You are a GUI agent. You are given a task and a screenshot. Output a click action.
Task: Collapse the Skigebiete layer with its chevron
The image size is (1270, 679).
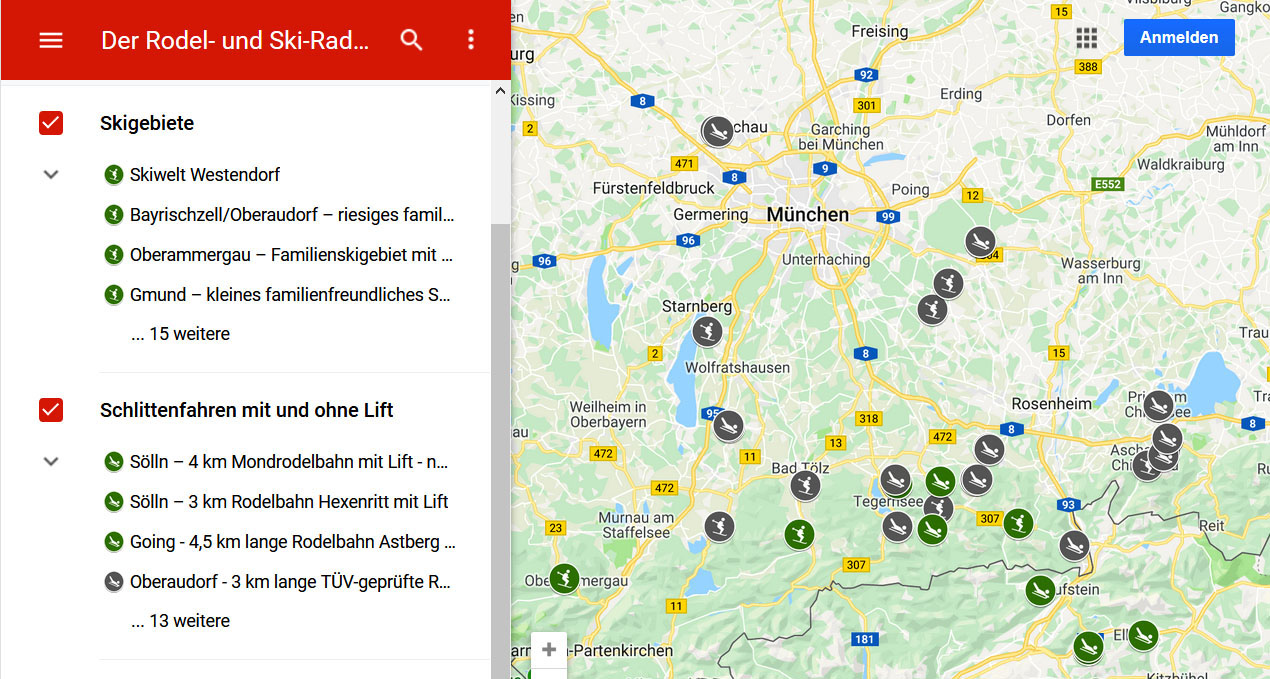pyautogui.click(x=51, y=174)
